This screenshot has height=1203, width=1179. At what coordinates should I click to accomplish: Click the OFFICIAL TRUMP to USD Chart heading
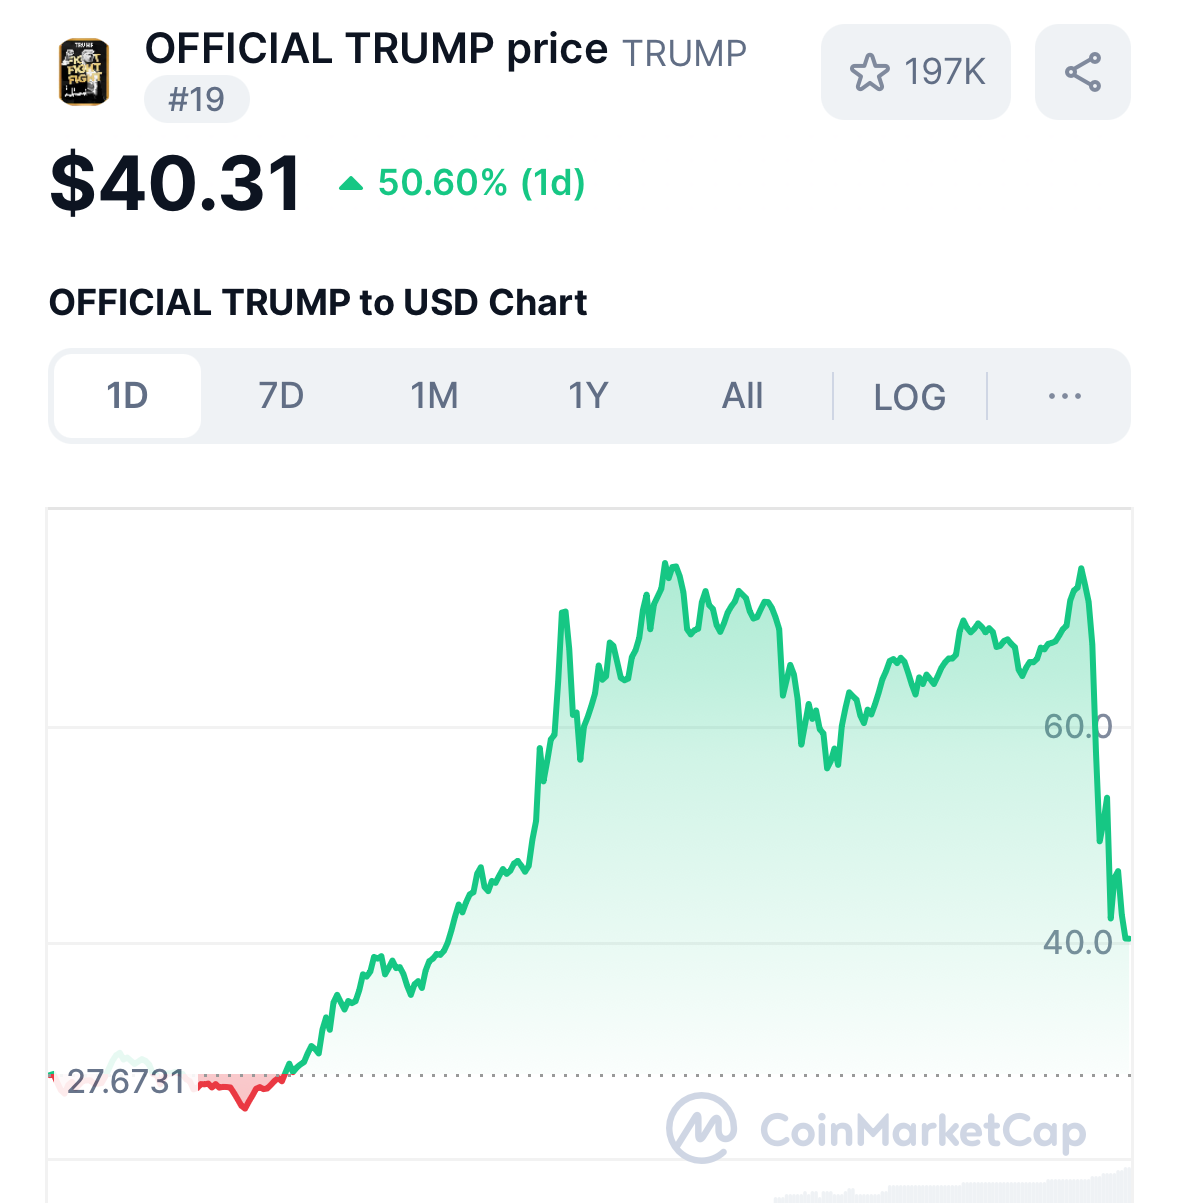(318, 302)
